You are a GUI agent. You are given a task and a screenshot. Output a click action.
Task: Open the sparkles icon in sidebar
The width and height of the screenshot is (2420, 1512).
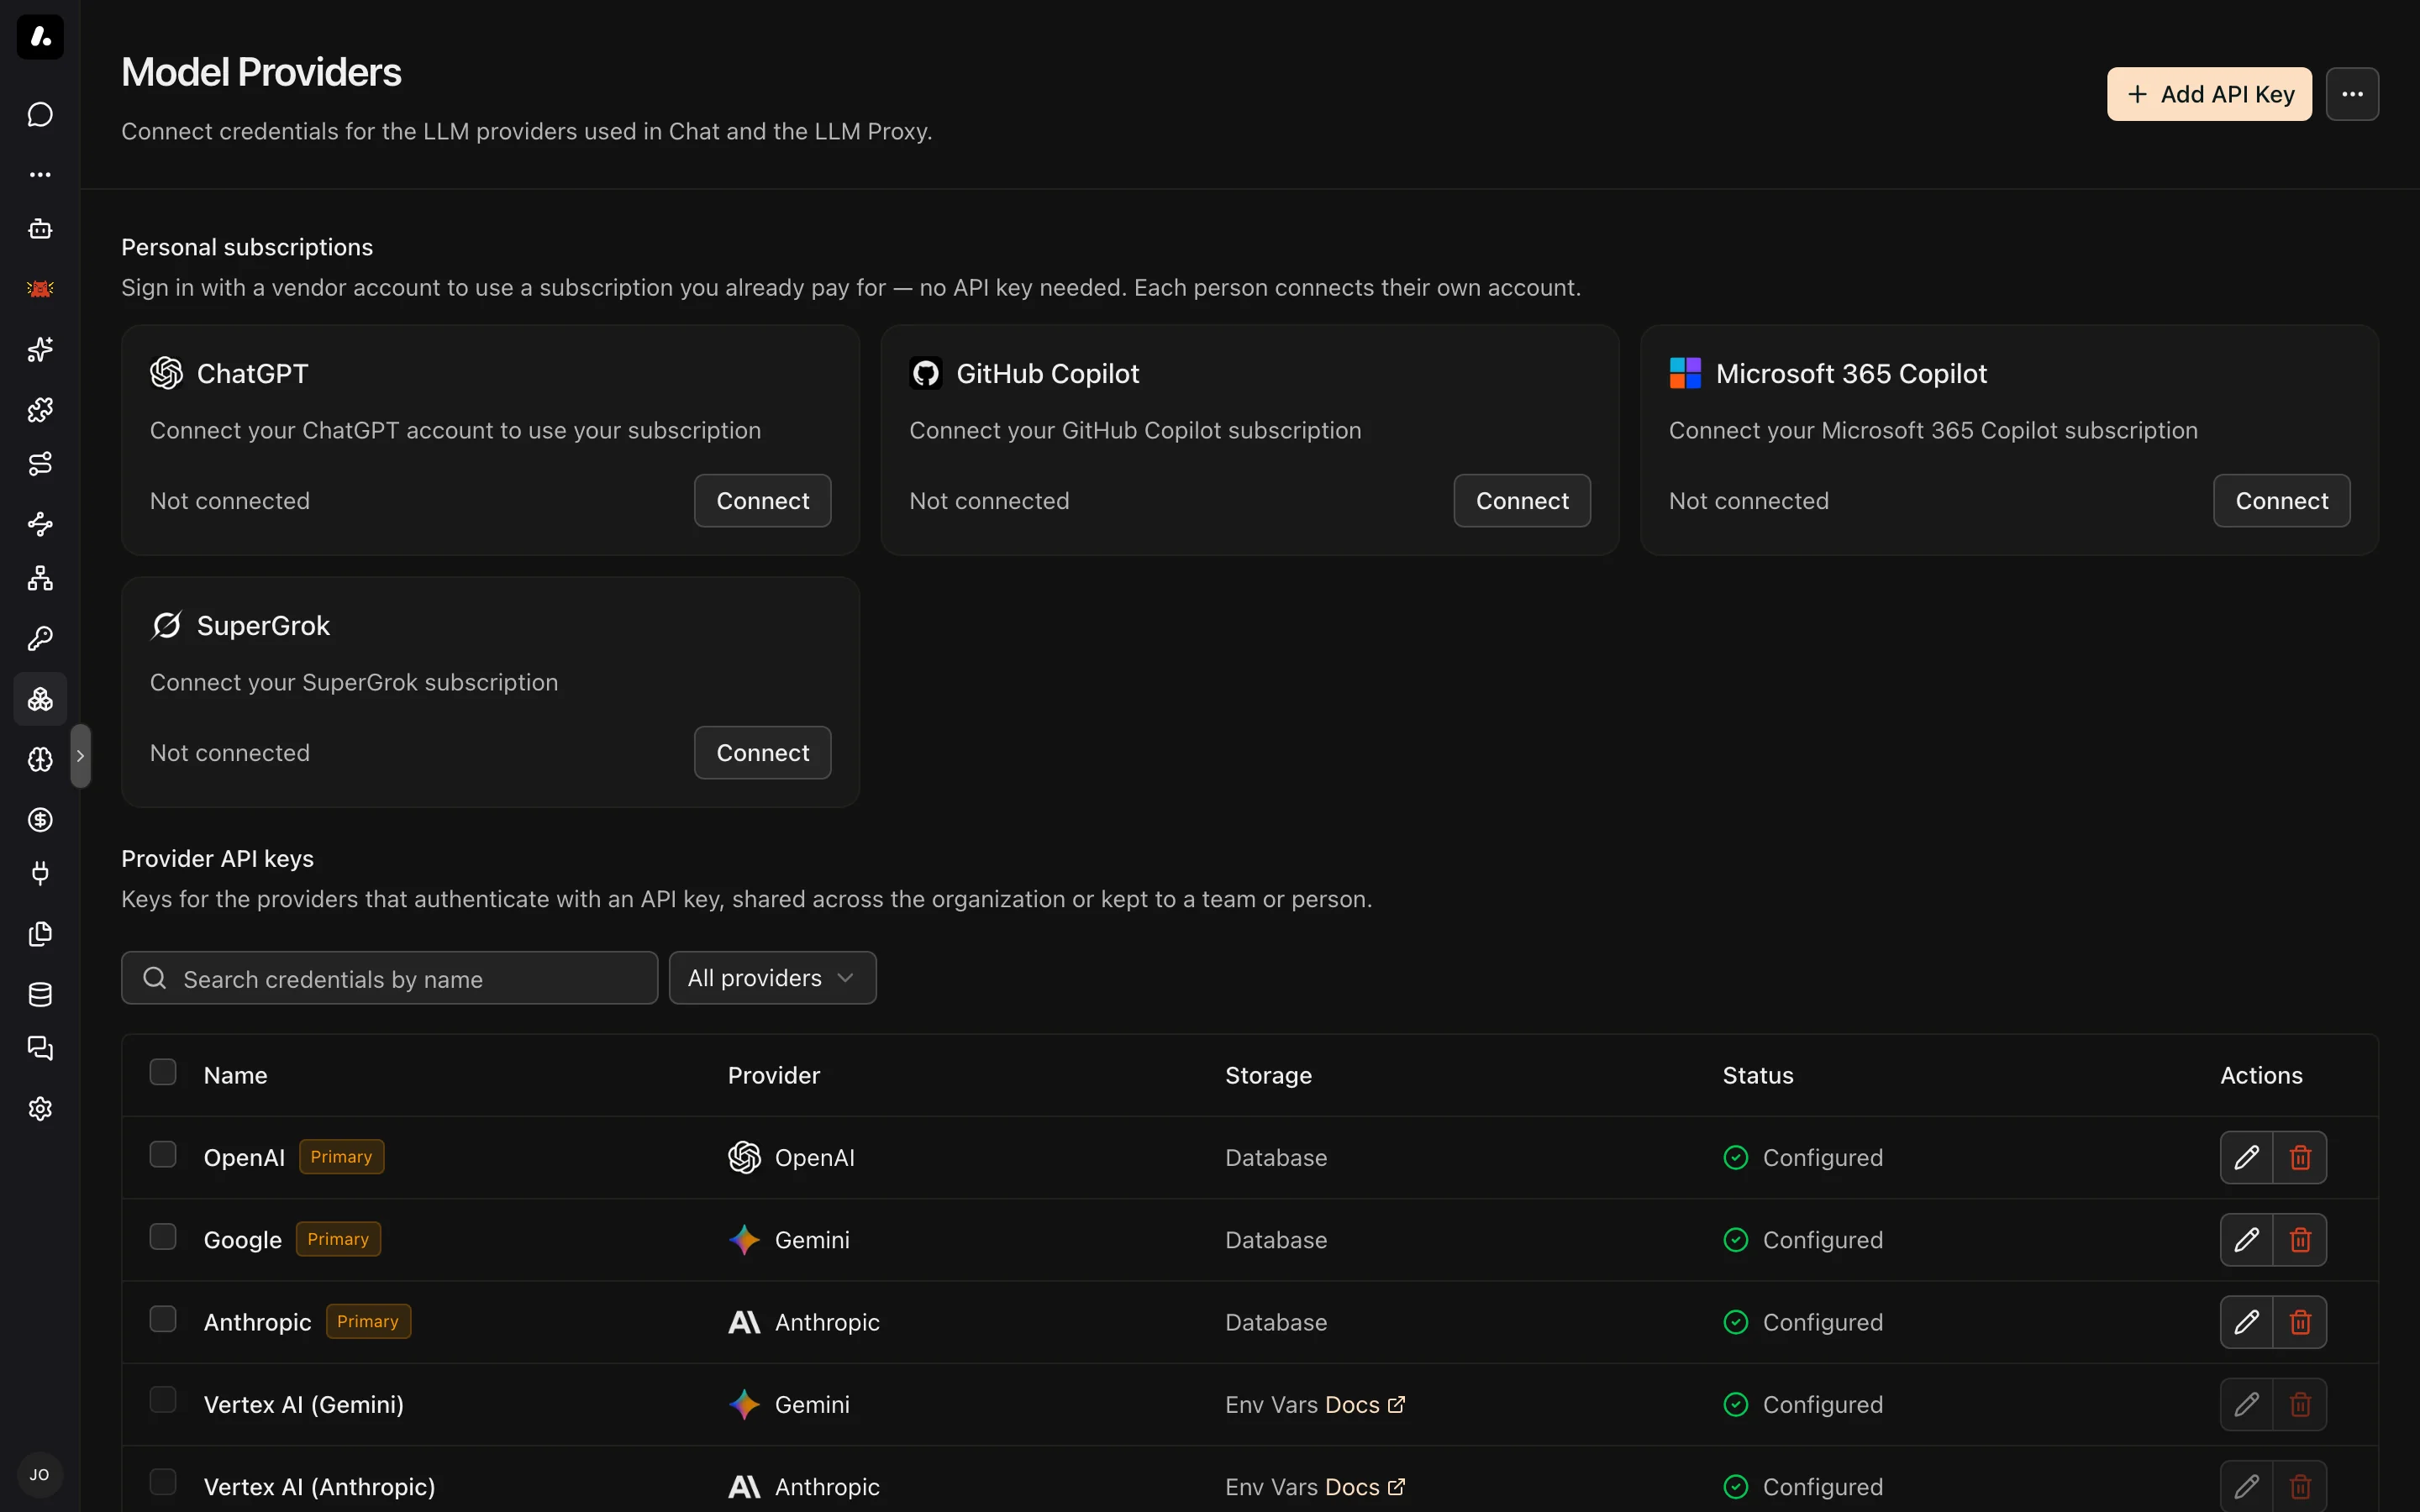pos(40,349)
